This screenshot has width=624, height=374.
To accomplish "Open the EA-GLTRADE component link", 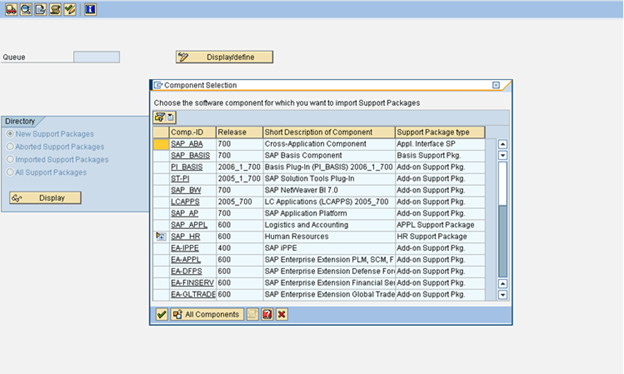I will [193, 294].
